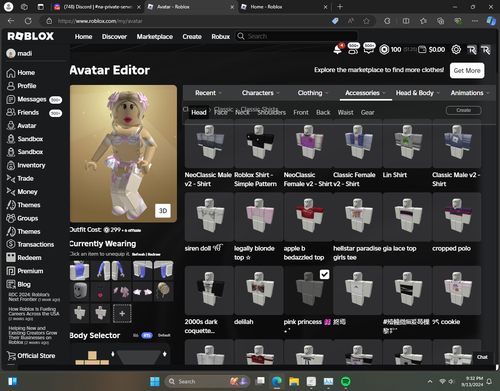Open Microsoft Edge from the taskbar
This screenshot has height=391, width=500.
[x=277, y=381]
